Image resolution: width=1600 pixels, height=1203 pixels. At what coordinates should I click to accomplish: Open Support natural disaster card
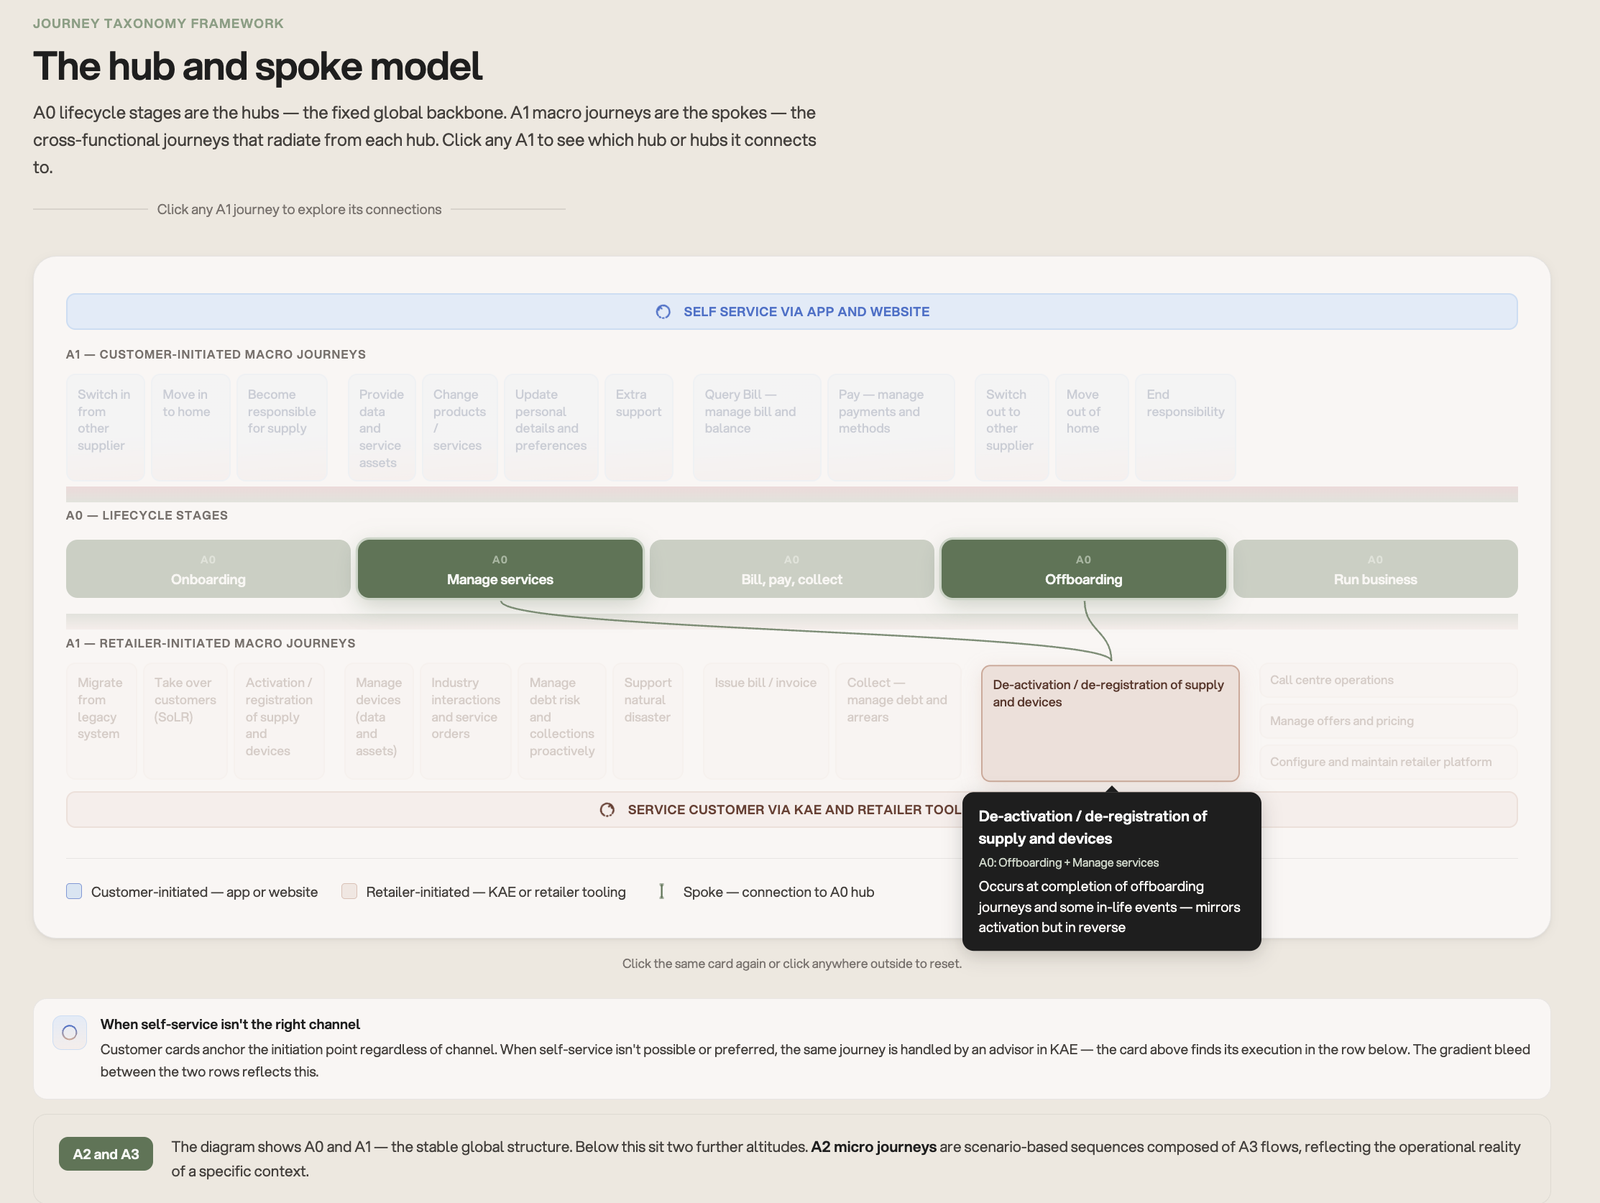648,721
